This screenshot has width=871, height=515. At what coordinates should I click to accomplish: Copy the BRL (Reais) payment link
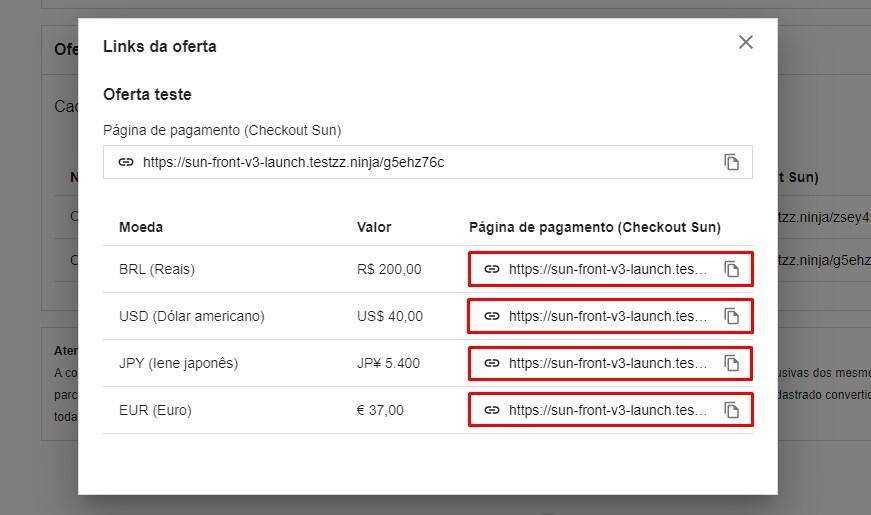[x=731, y=269]
